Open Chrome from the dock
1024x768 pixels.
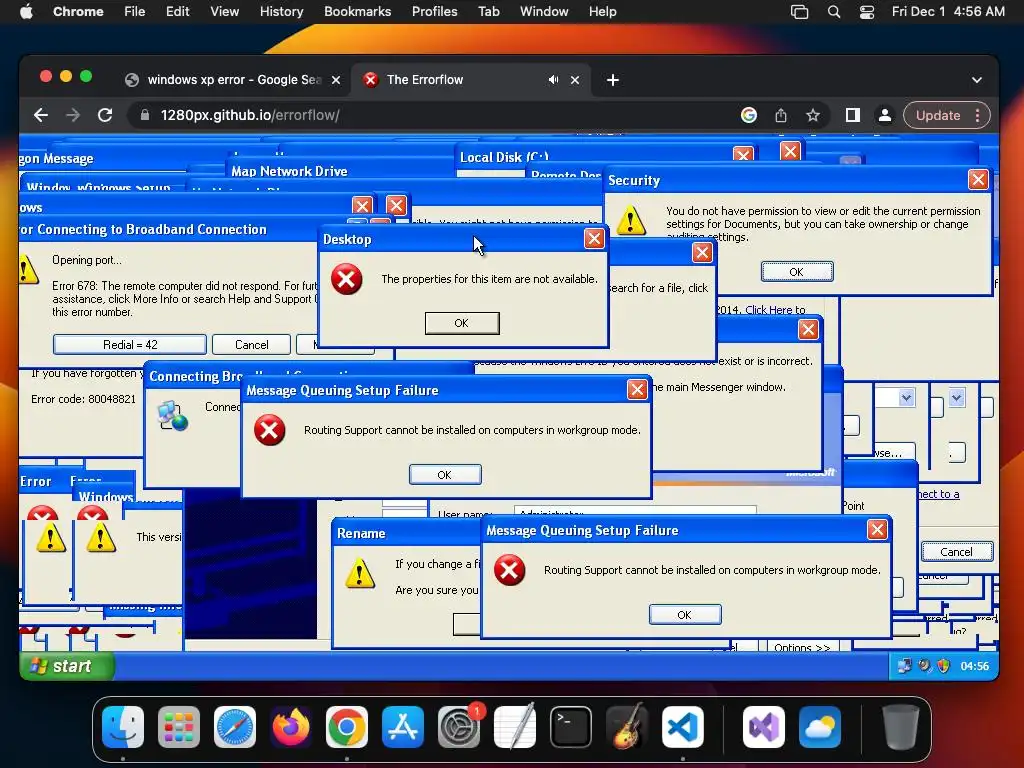pyautogui.click(x=347, y=727)
